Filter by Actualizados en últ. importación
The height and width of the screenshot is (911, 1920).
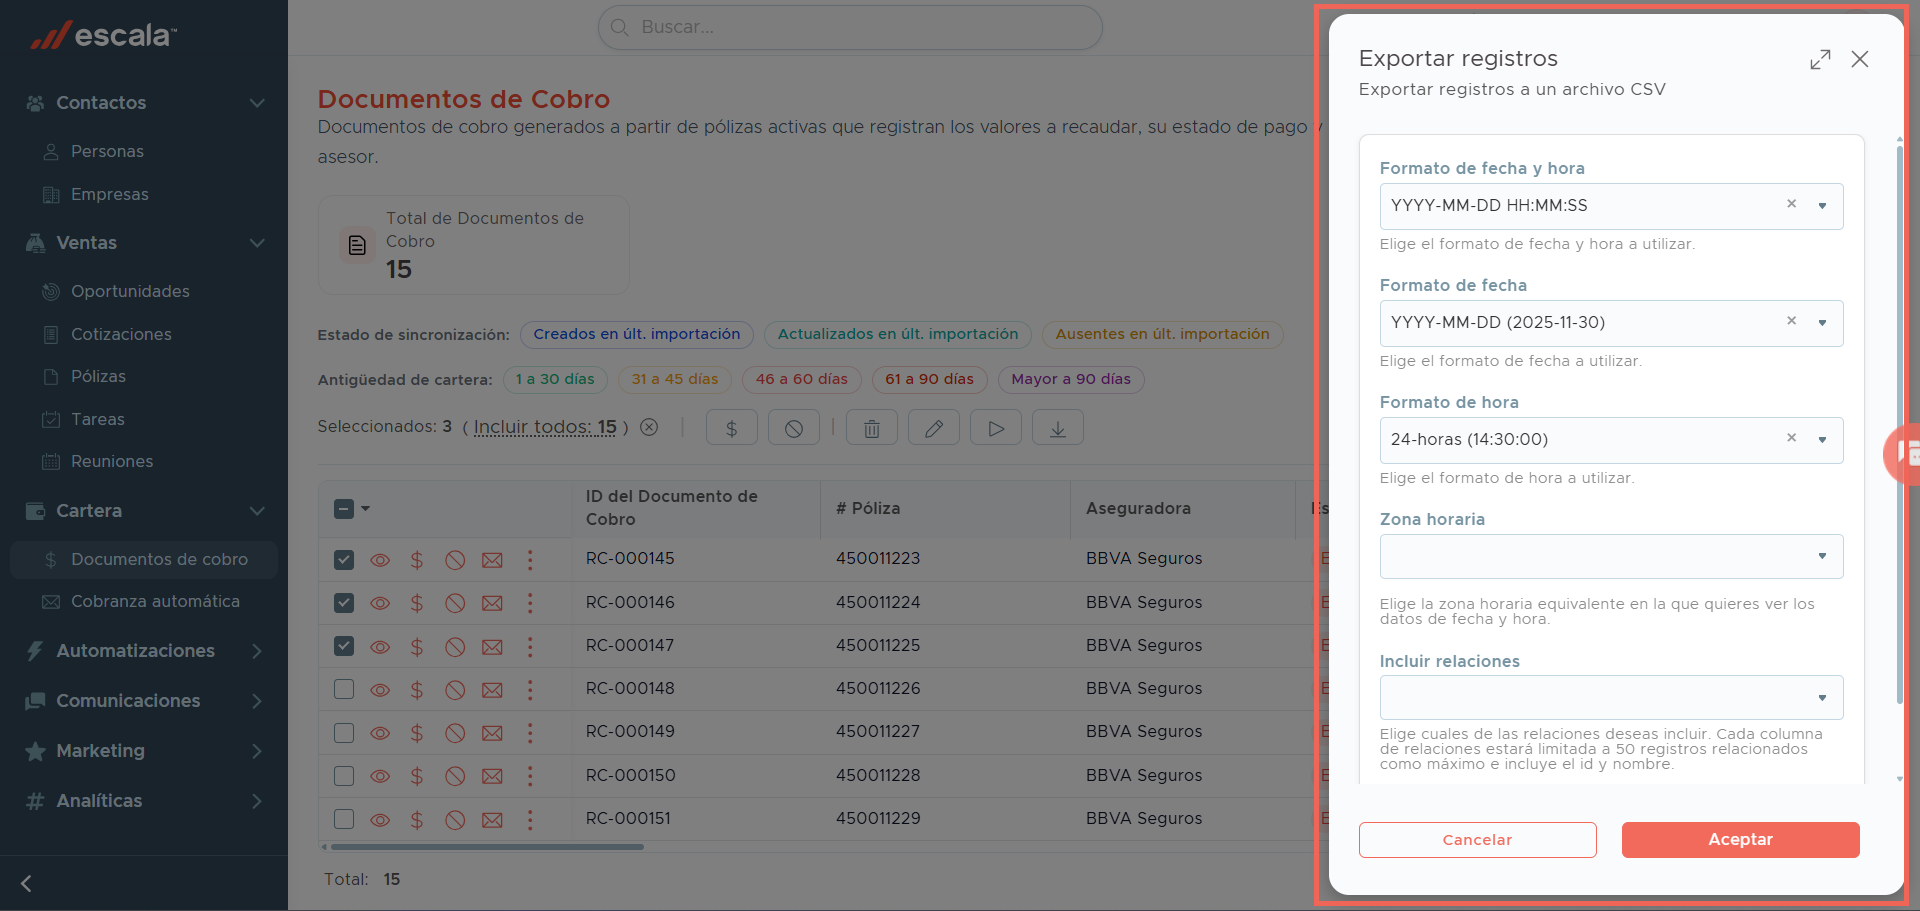point(898,334)
